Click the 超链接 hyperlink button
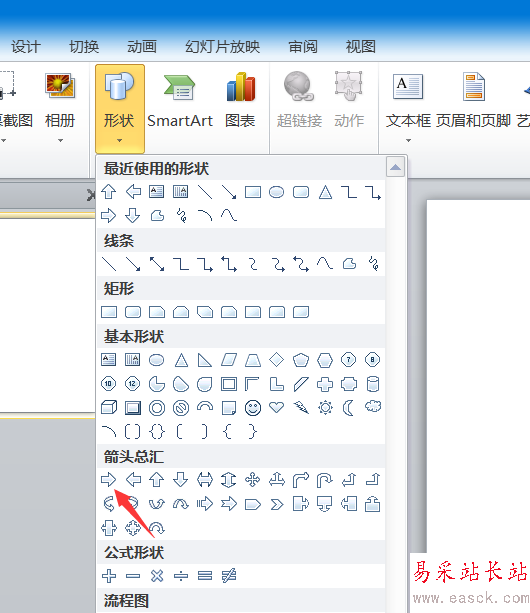Screen dimensions: 530x613 click(299, 102)
